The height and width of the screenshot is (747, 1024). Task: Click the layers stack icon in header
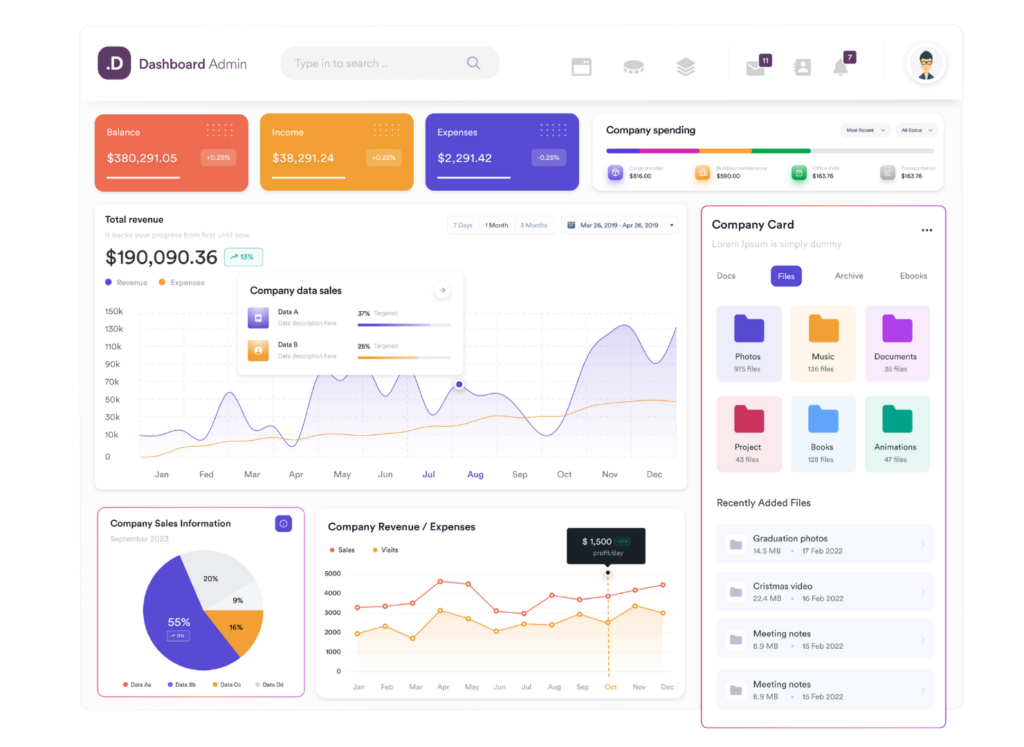point(686,67)
